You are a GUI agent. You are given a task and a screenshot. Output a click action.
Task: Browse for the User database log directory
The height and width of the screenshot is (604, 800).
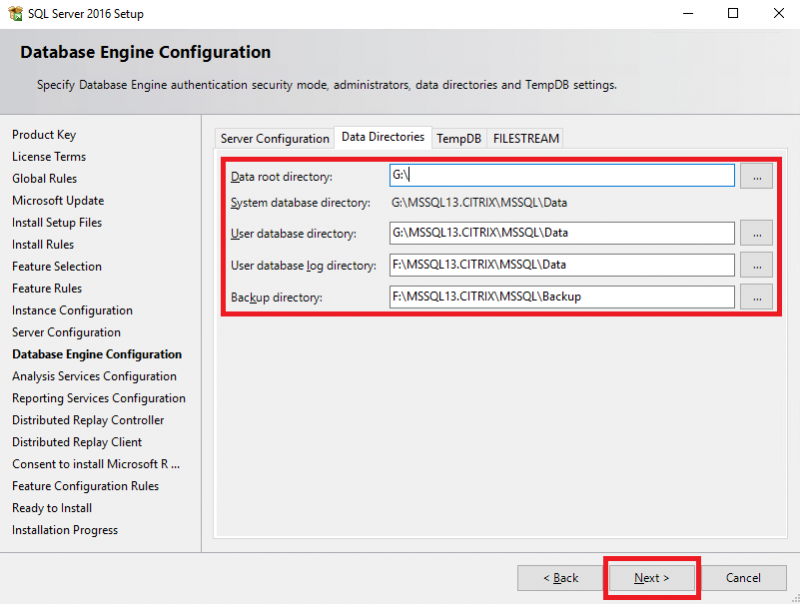coord(756,264)
